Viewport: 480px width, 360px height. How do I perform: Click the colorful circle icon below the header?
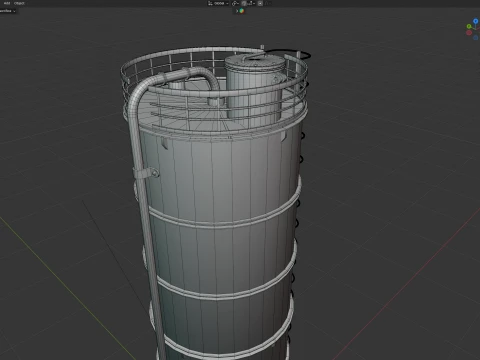pyautogui.click(x=242, y=11)
